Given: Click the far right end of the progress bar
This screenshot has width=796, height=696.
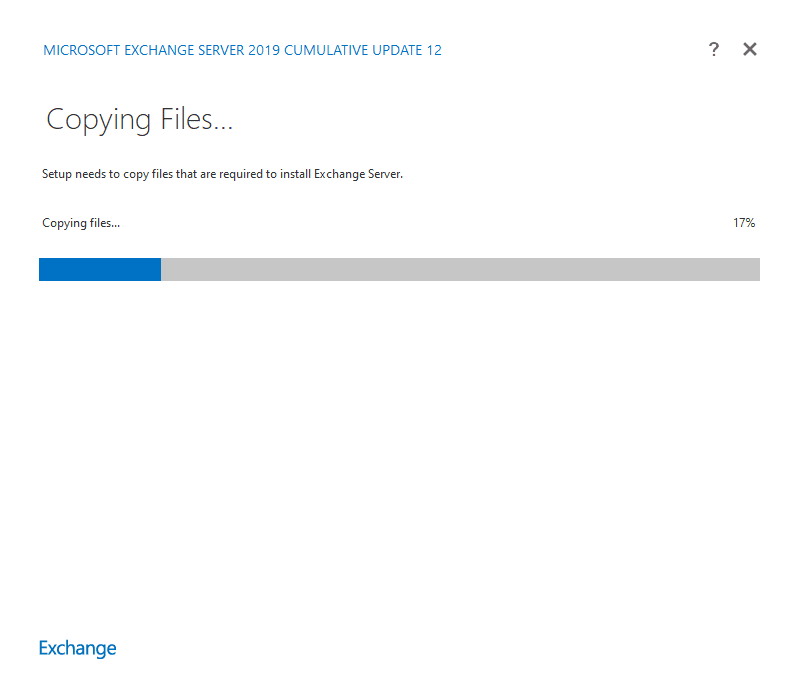Looking at the screenshot, I should (x=756, y=269).
